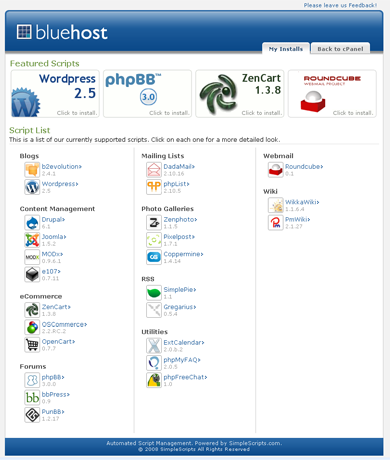Click the Joomla icon
Viewport: 390px width, 460px height.
pyautogui.click(x=32, y=240)
